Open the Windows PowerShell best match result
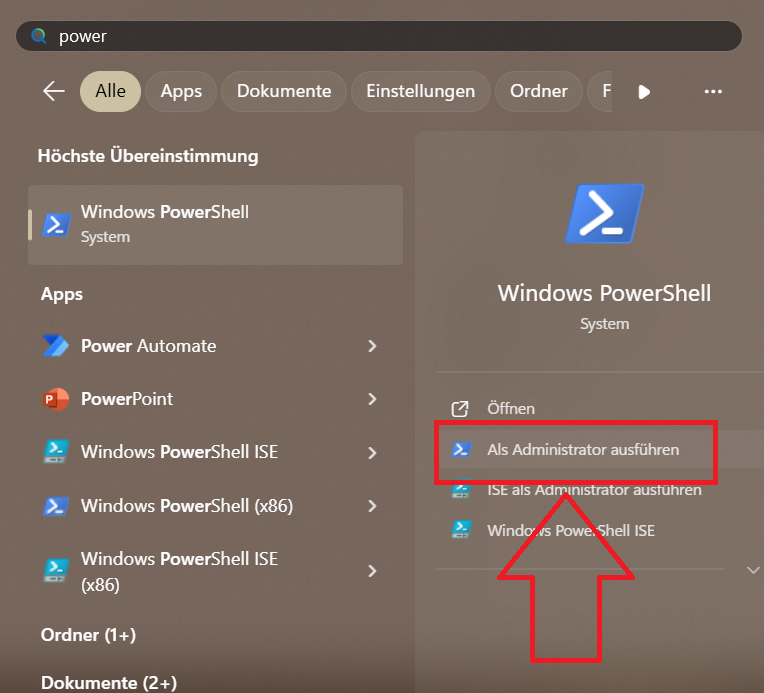Screen dimensions: 764x693 (x=215, y=225)
